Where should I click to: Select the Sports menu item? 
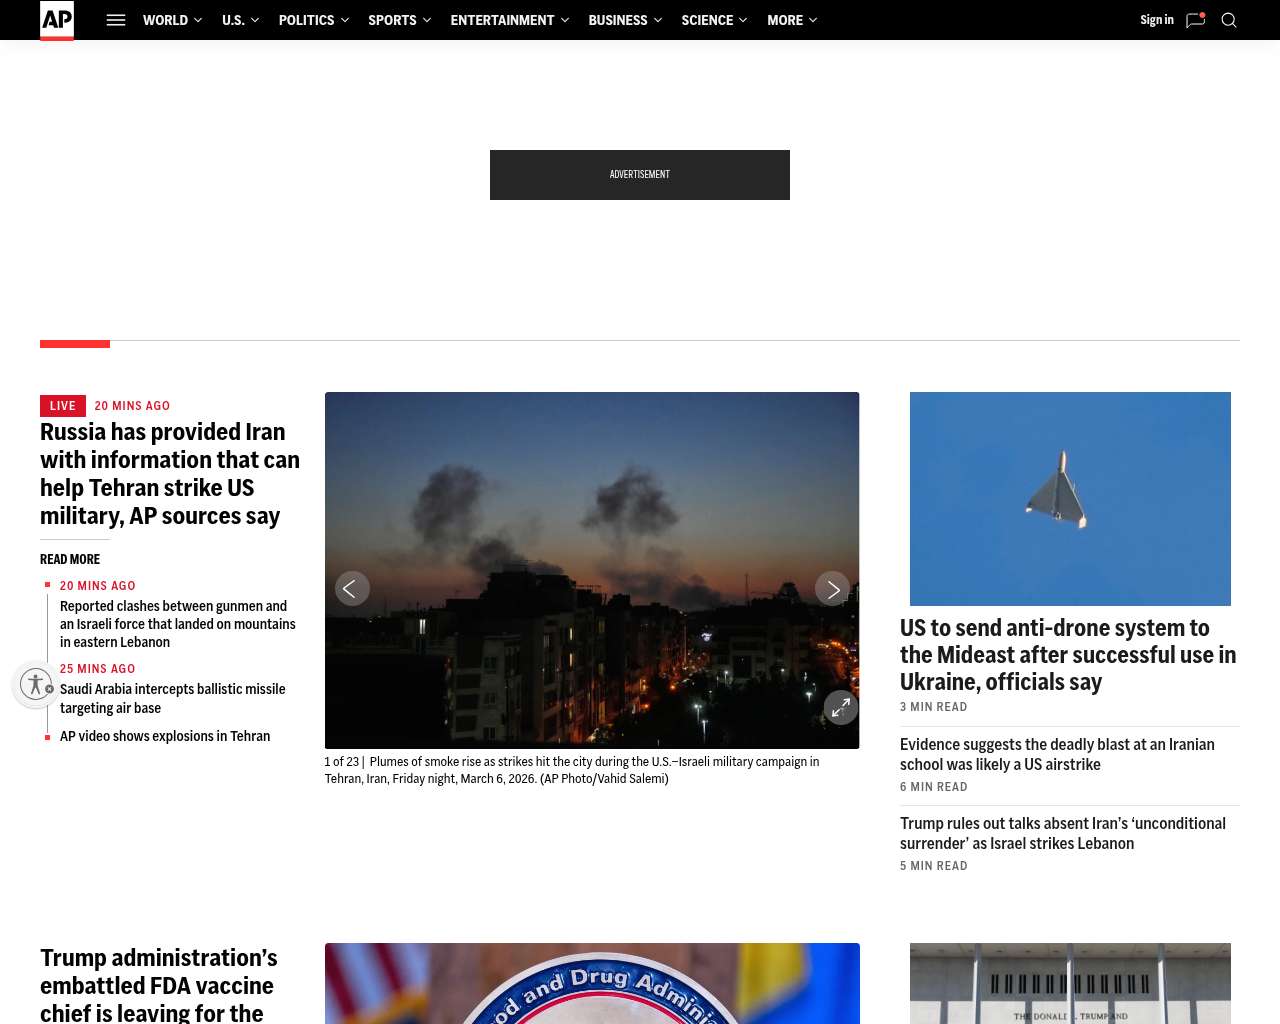(x=392, y=20)
